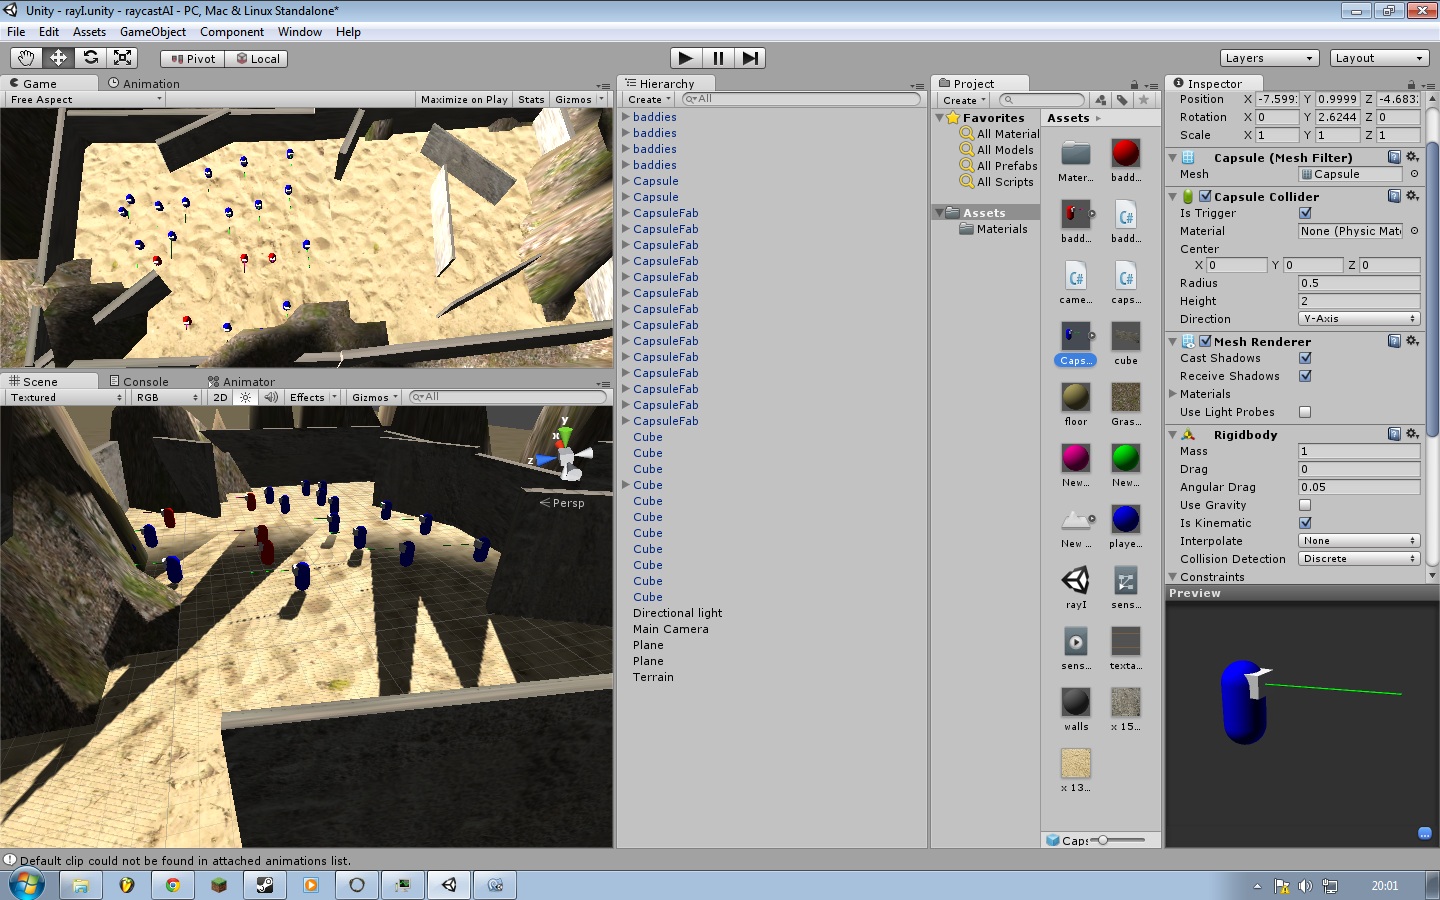The height and width of the screenshot is (900, 1440).
Task: Enable the Capsule Collider component checkbox
Action: [1205, 196]
